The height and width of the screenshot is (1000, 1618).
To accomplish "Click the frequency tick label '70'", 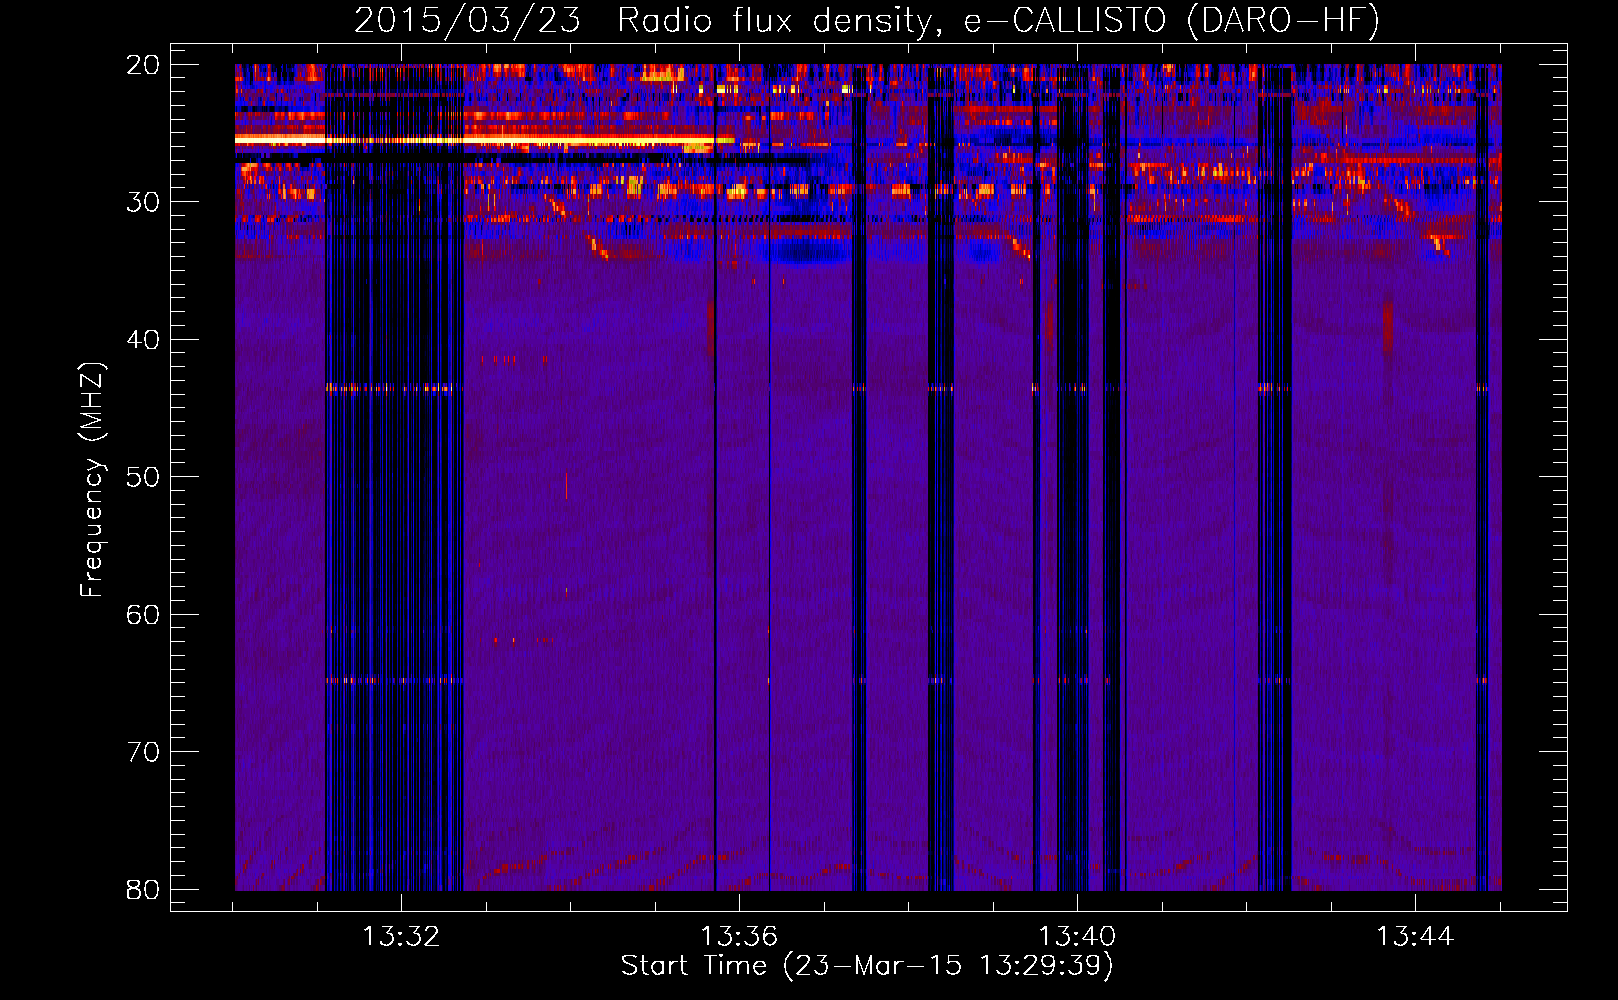I will point(143,752).
